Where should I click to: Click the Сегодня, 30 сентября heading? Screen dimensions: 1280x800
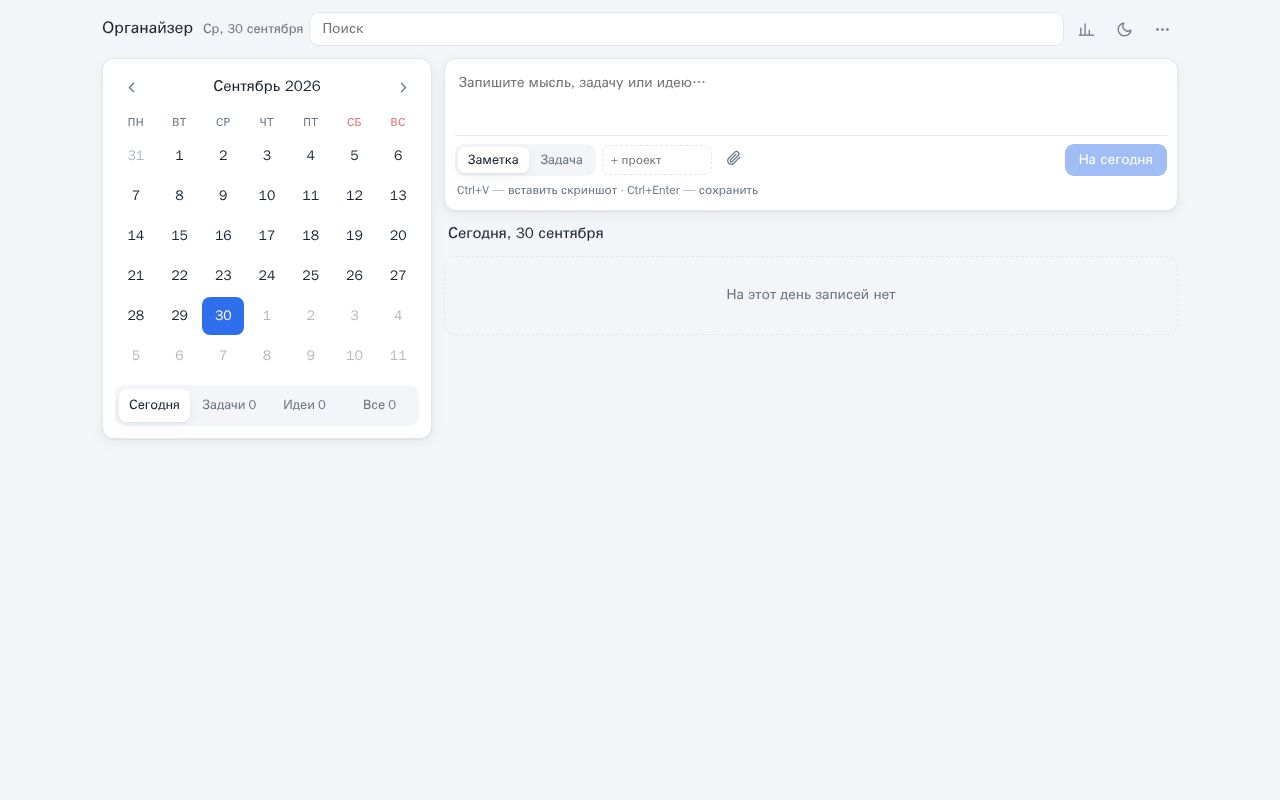click(526, 233)
